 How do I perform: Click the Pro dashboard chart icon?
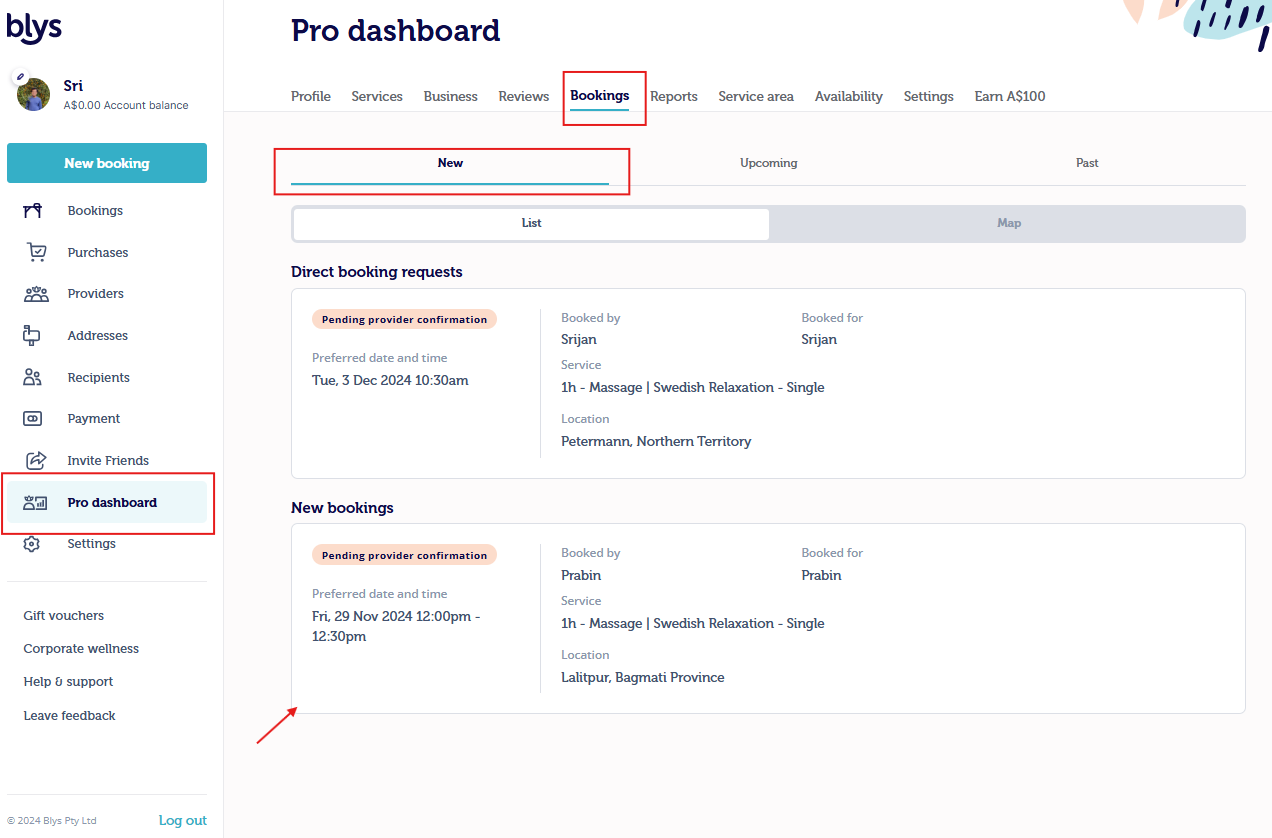(35, 503)
